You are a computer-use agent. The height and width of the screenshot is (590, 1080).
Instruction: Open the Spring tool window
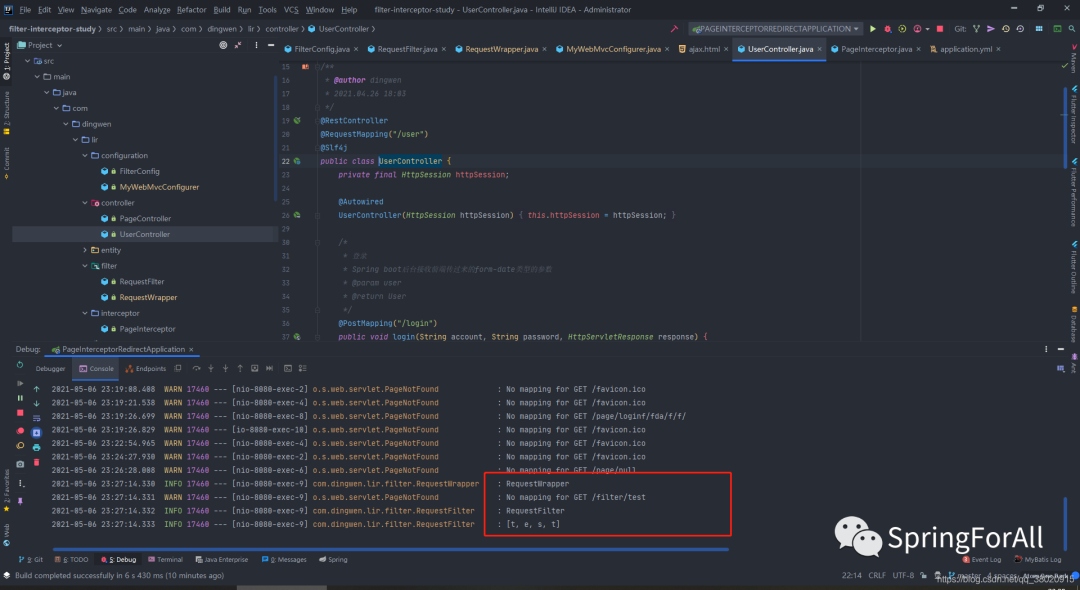click(x=333, y=560)
